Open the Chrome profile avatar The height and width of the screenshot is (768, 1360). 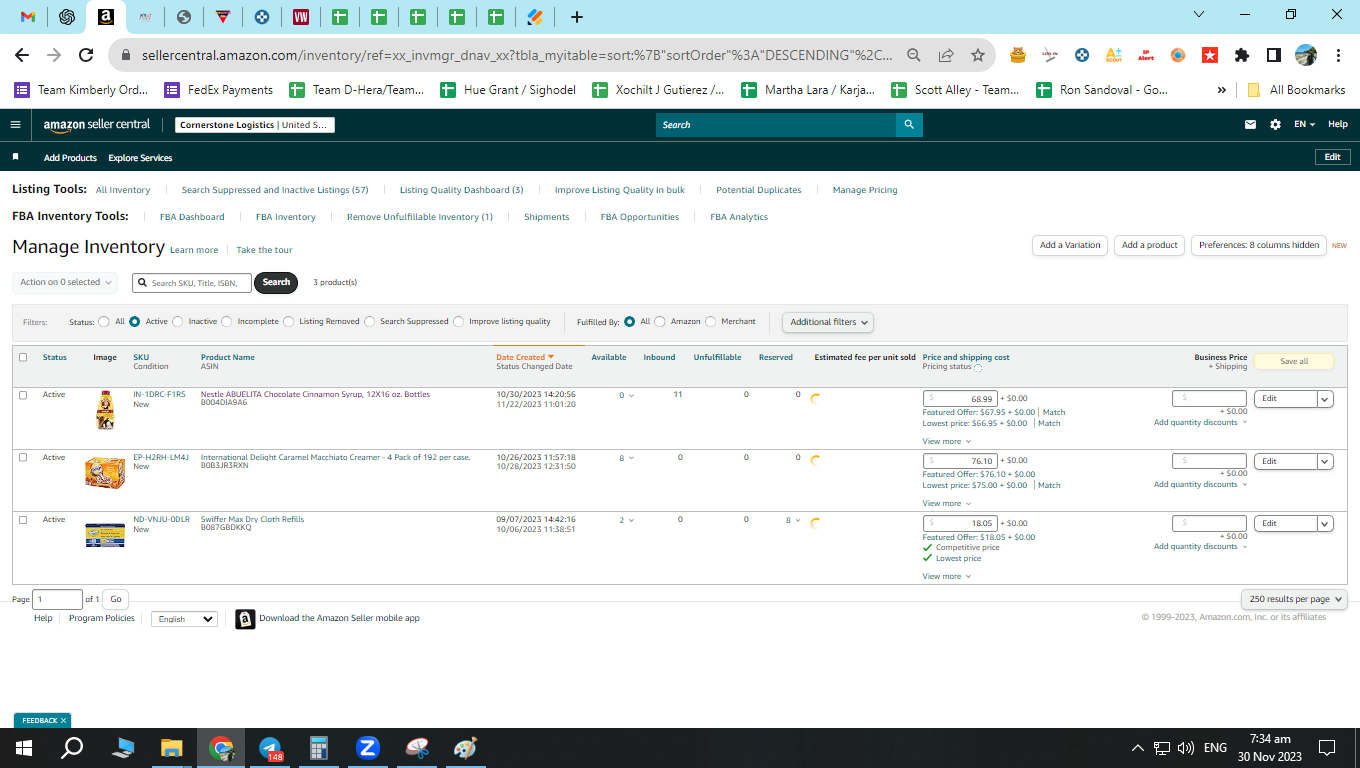click(1306, 55)
